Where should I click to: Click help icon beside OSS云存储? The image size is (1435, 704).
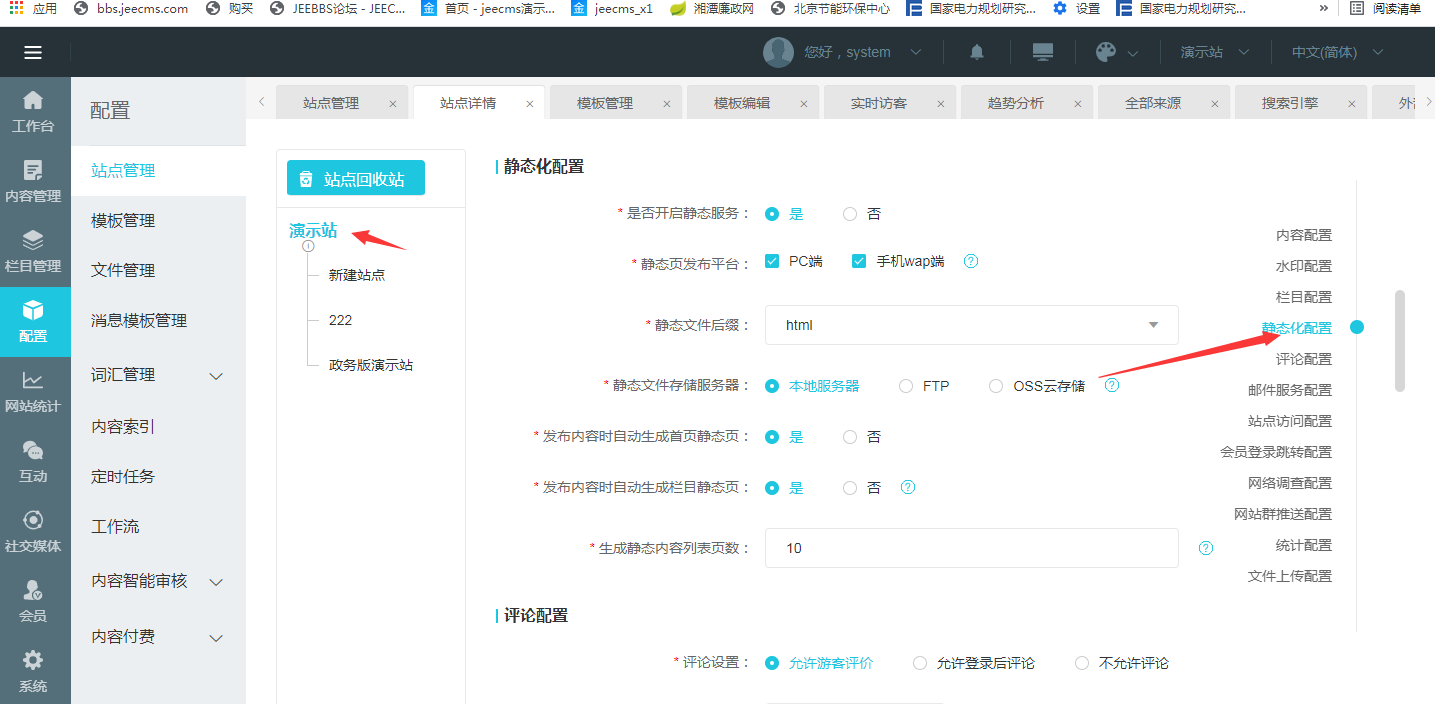1112,385
